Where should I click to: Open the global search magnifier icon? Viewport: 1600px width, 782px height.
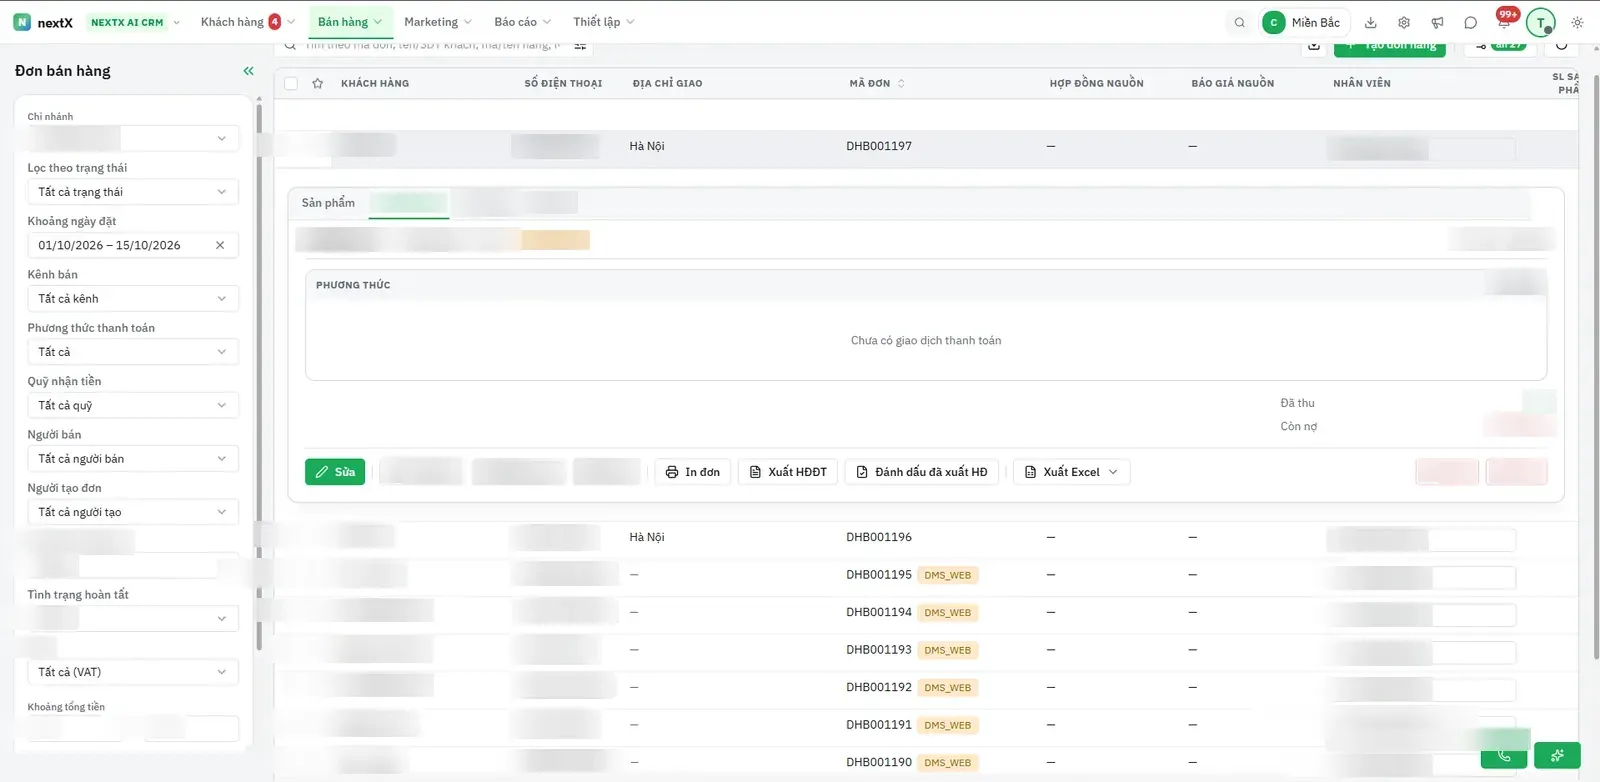pos(1240,22)
